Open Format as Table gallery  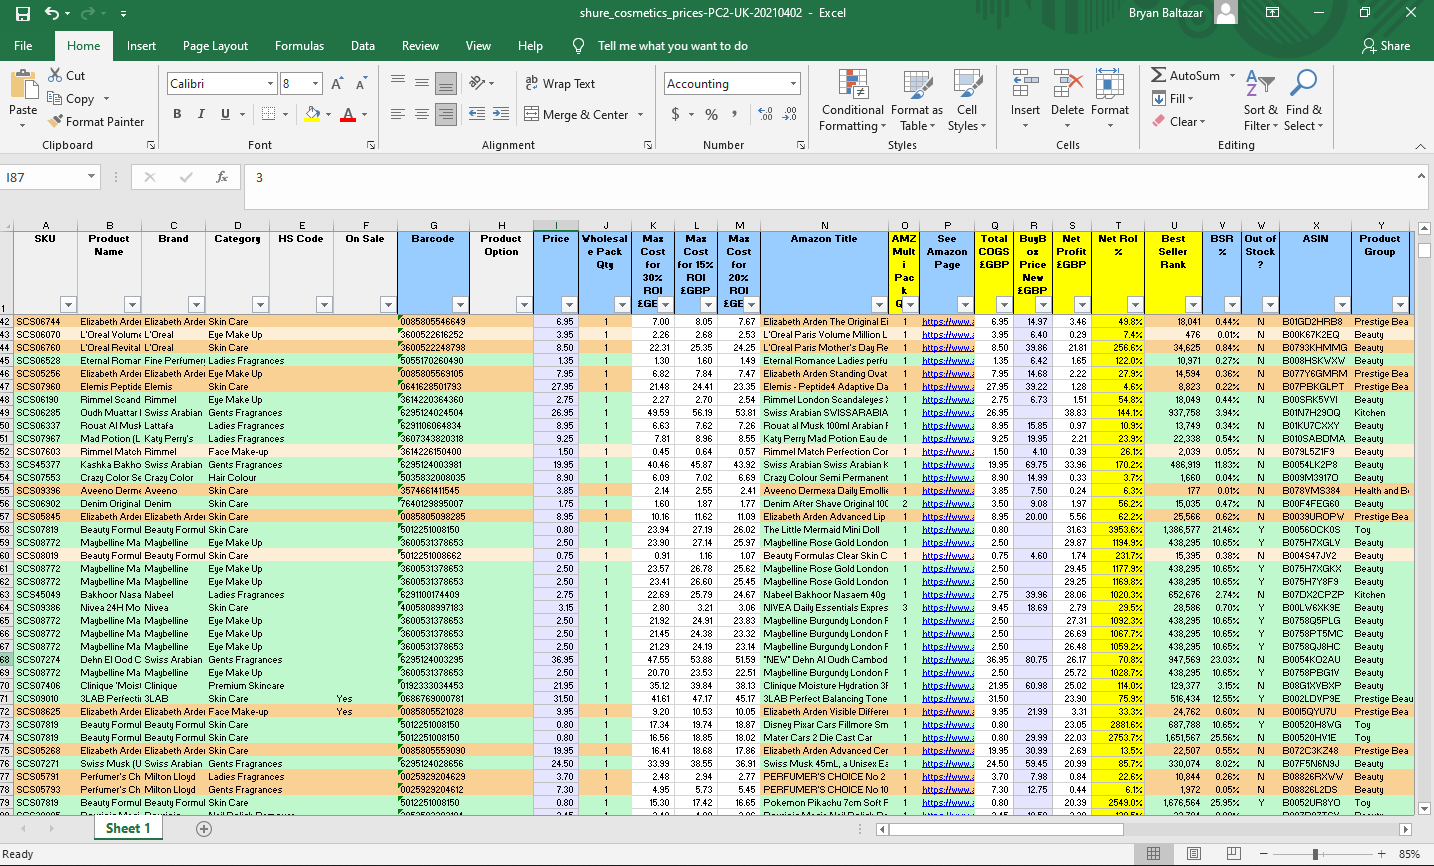point(917,100)
